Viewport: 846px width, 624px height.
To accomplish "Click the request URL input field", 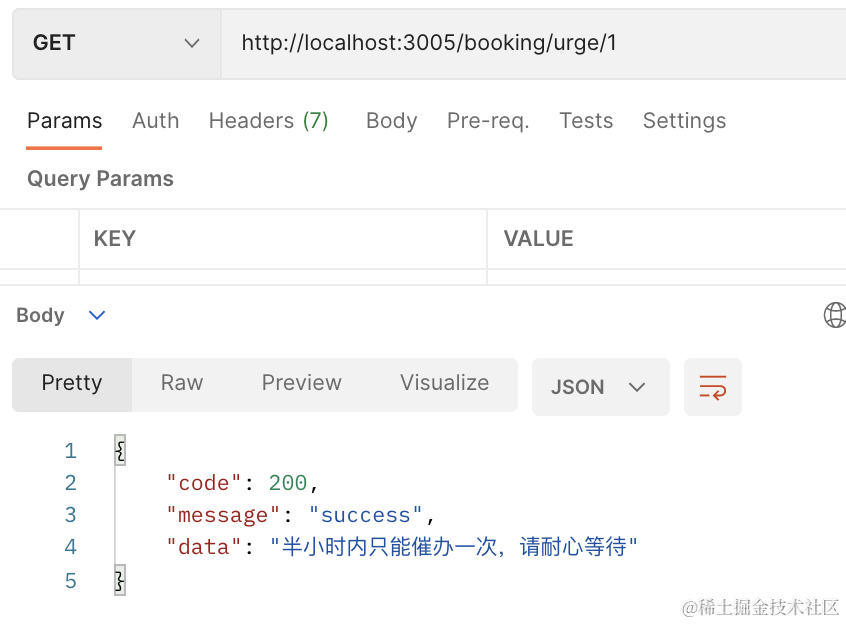I will pyautogui.click(x=530, y=43).
